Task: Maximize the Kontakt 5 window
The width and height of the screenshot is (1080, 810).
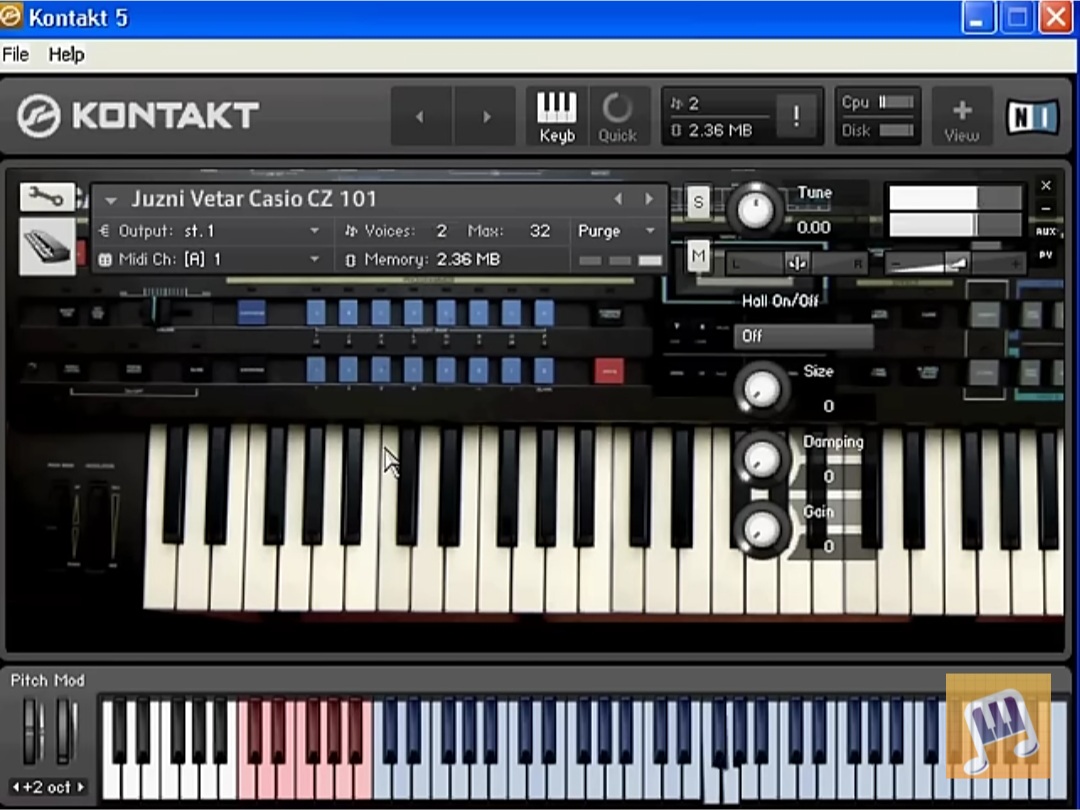Action: click(1017, 18)
